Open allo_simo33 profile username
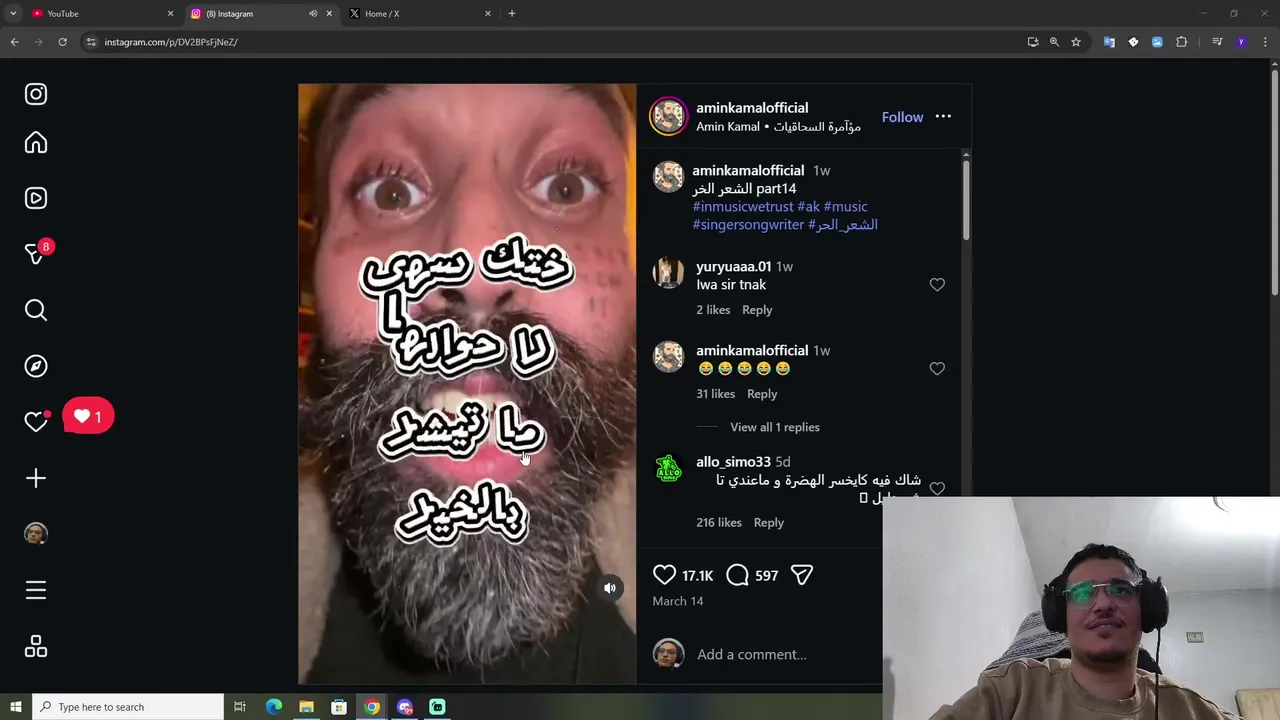This screenshot has height=720, width=1280. point(733,462)
